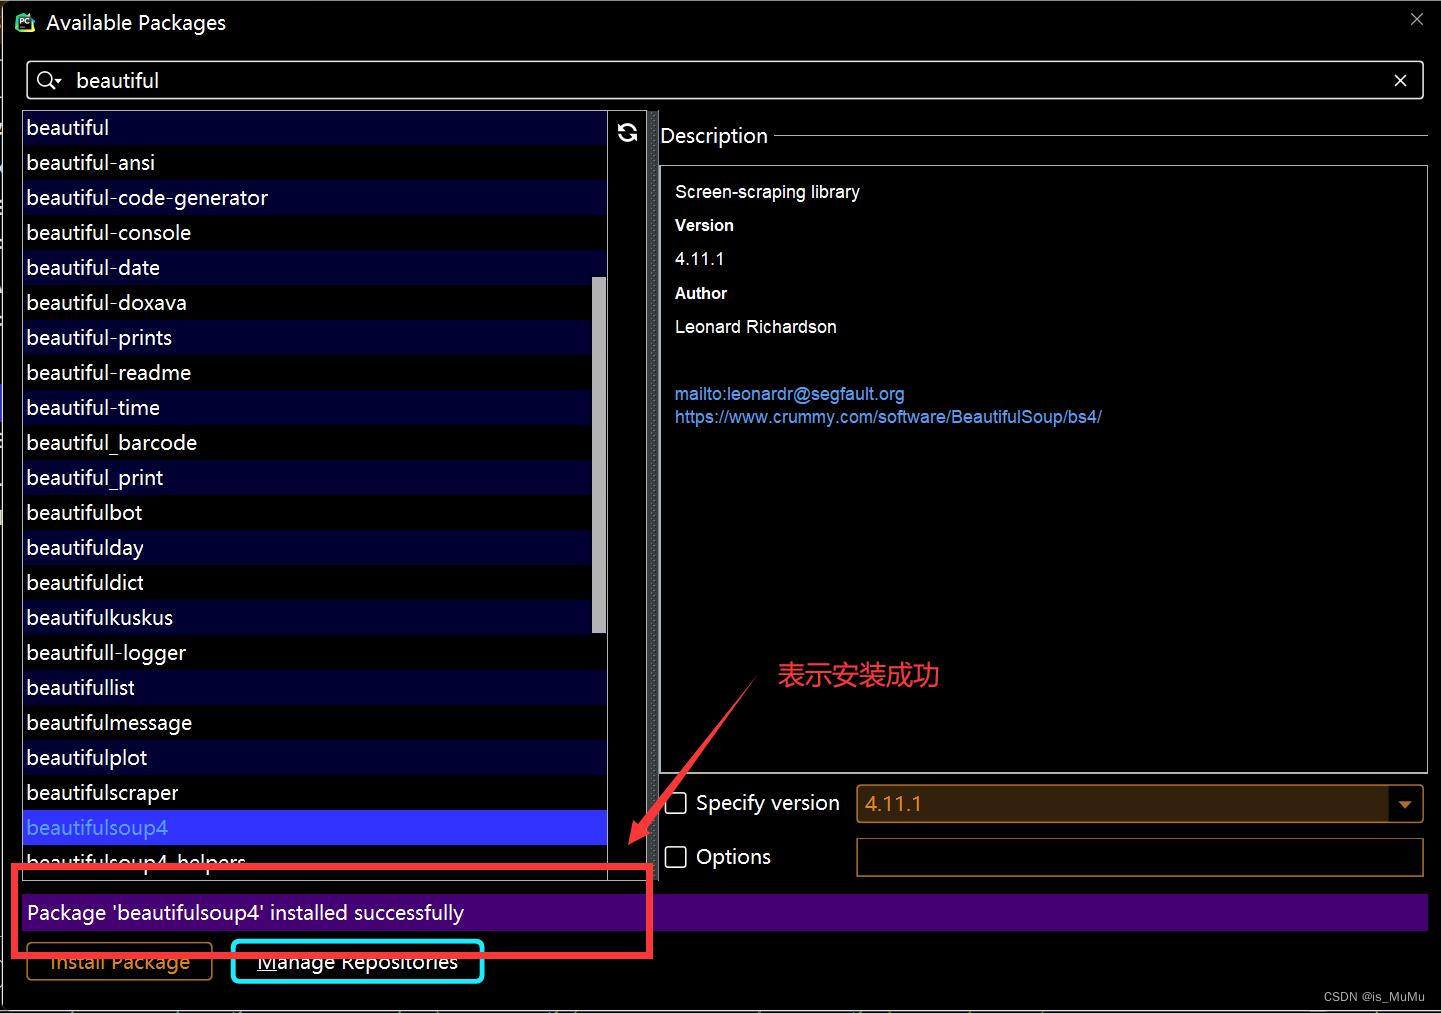Viewport: 1441px width, 1013px height.
Task: Select beautifuldict package
Action: click(307, 583)
